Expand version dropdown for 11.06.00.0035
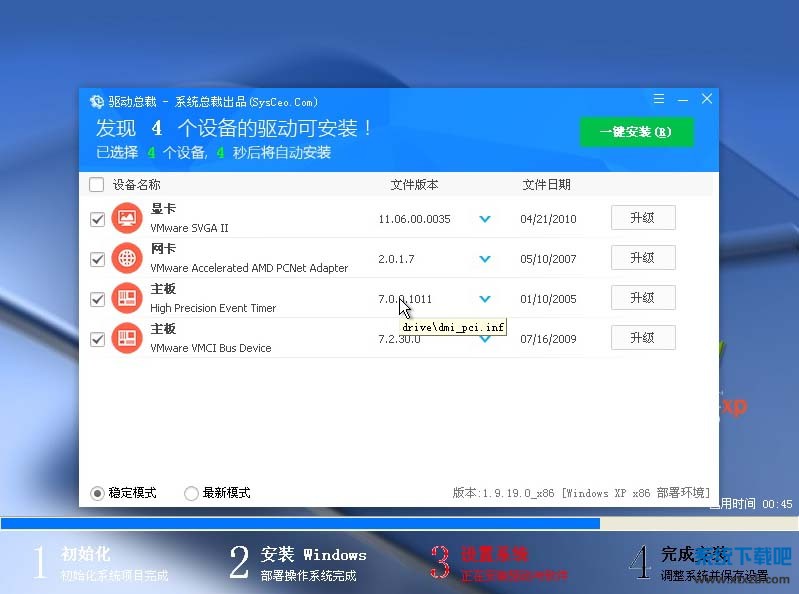Image resolution: width=799 pixels, height=594 pixels. [x=485, y=219]
